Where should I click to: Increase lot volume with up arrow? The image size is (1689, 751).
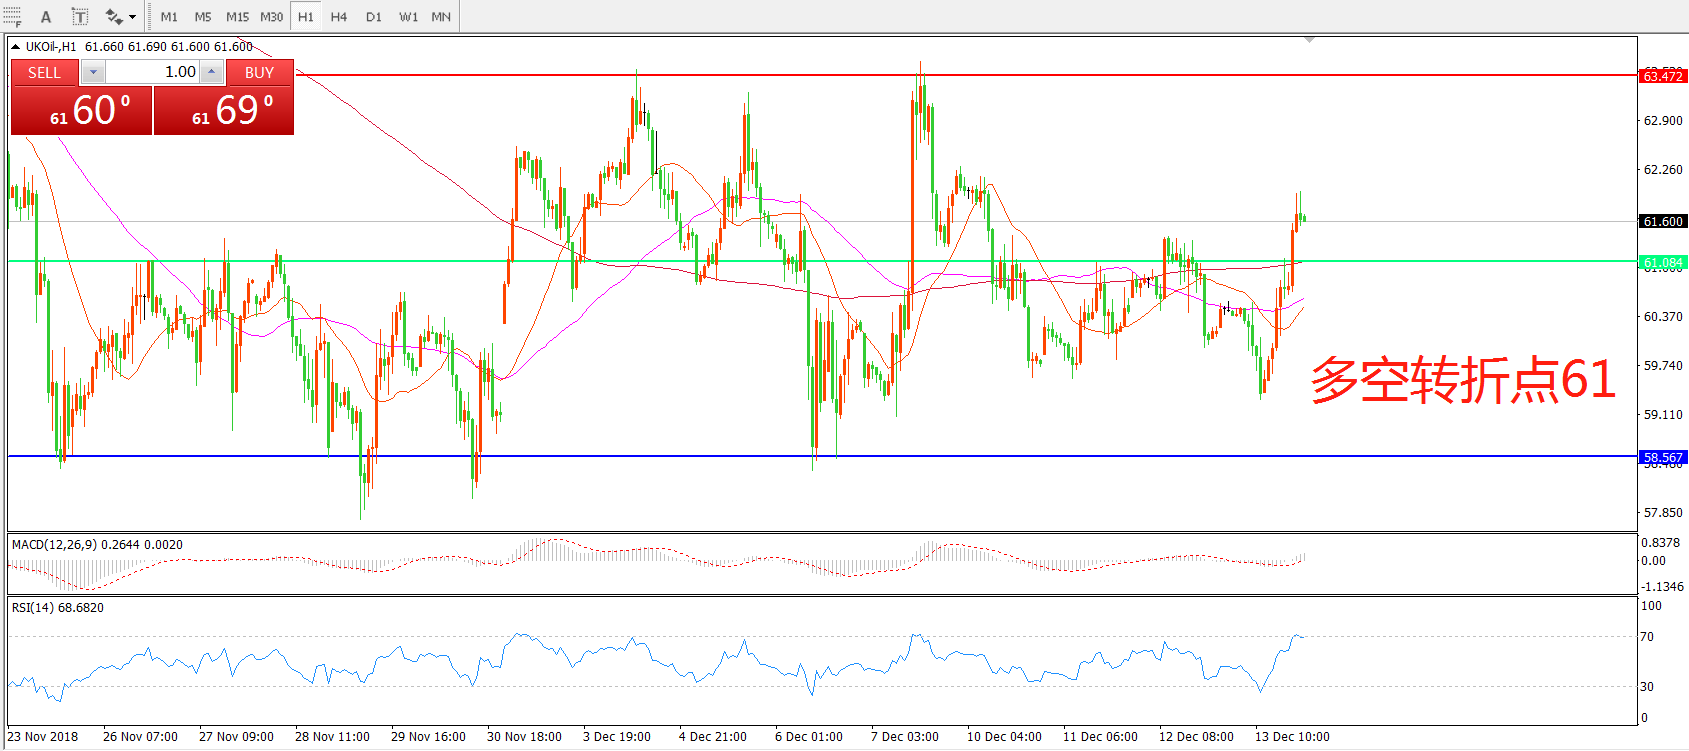pos(211,72)
